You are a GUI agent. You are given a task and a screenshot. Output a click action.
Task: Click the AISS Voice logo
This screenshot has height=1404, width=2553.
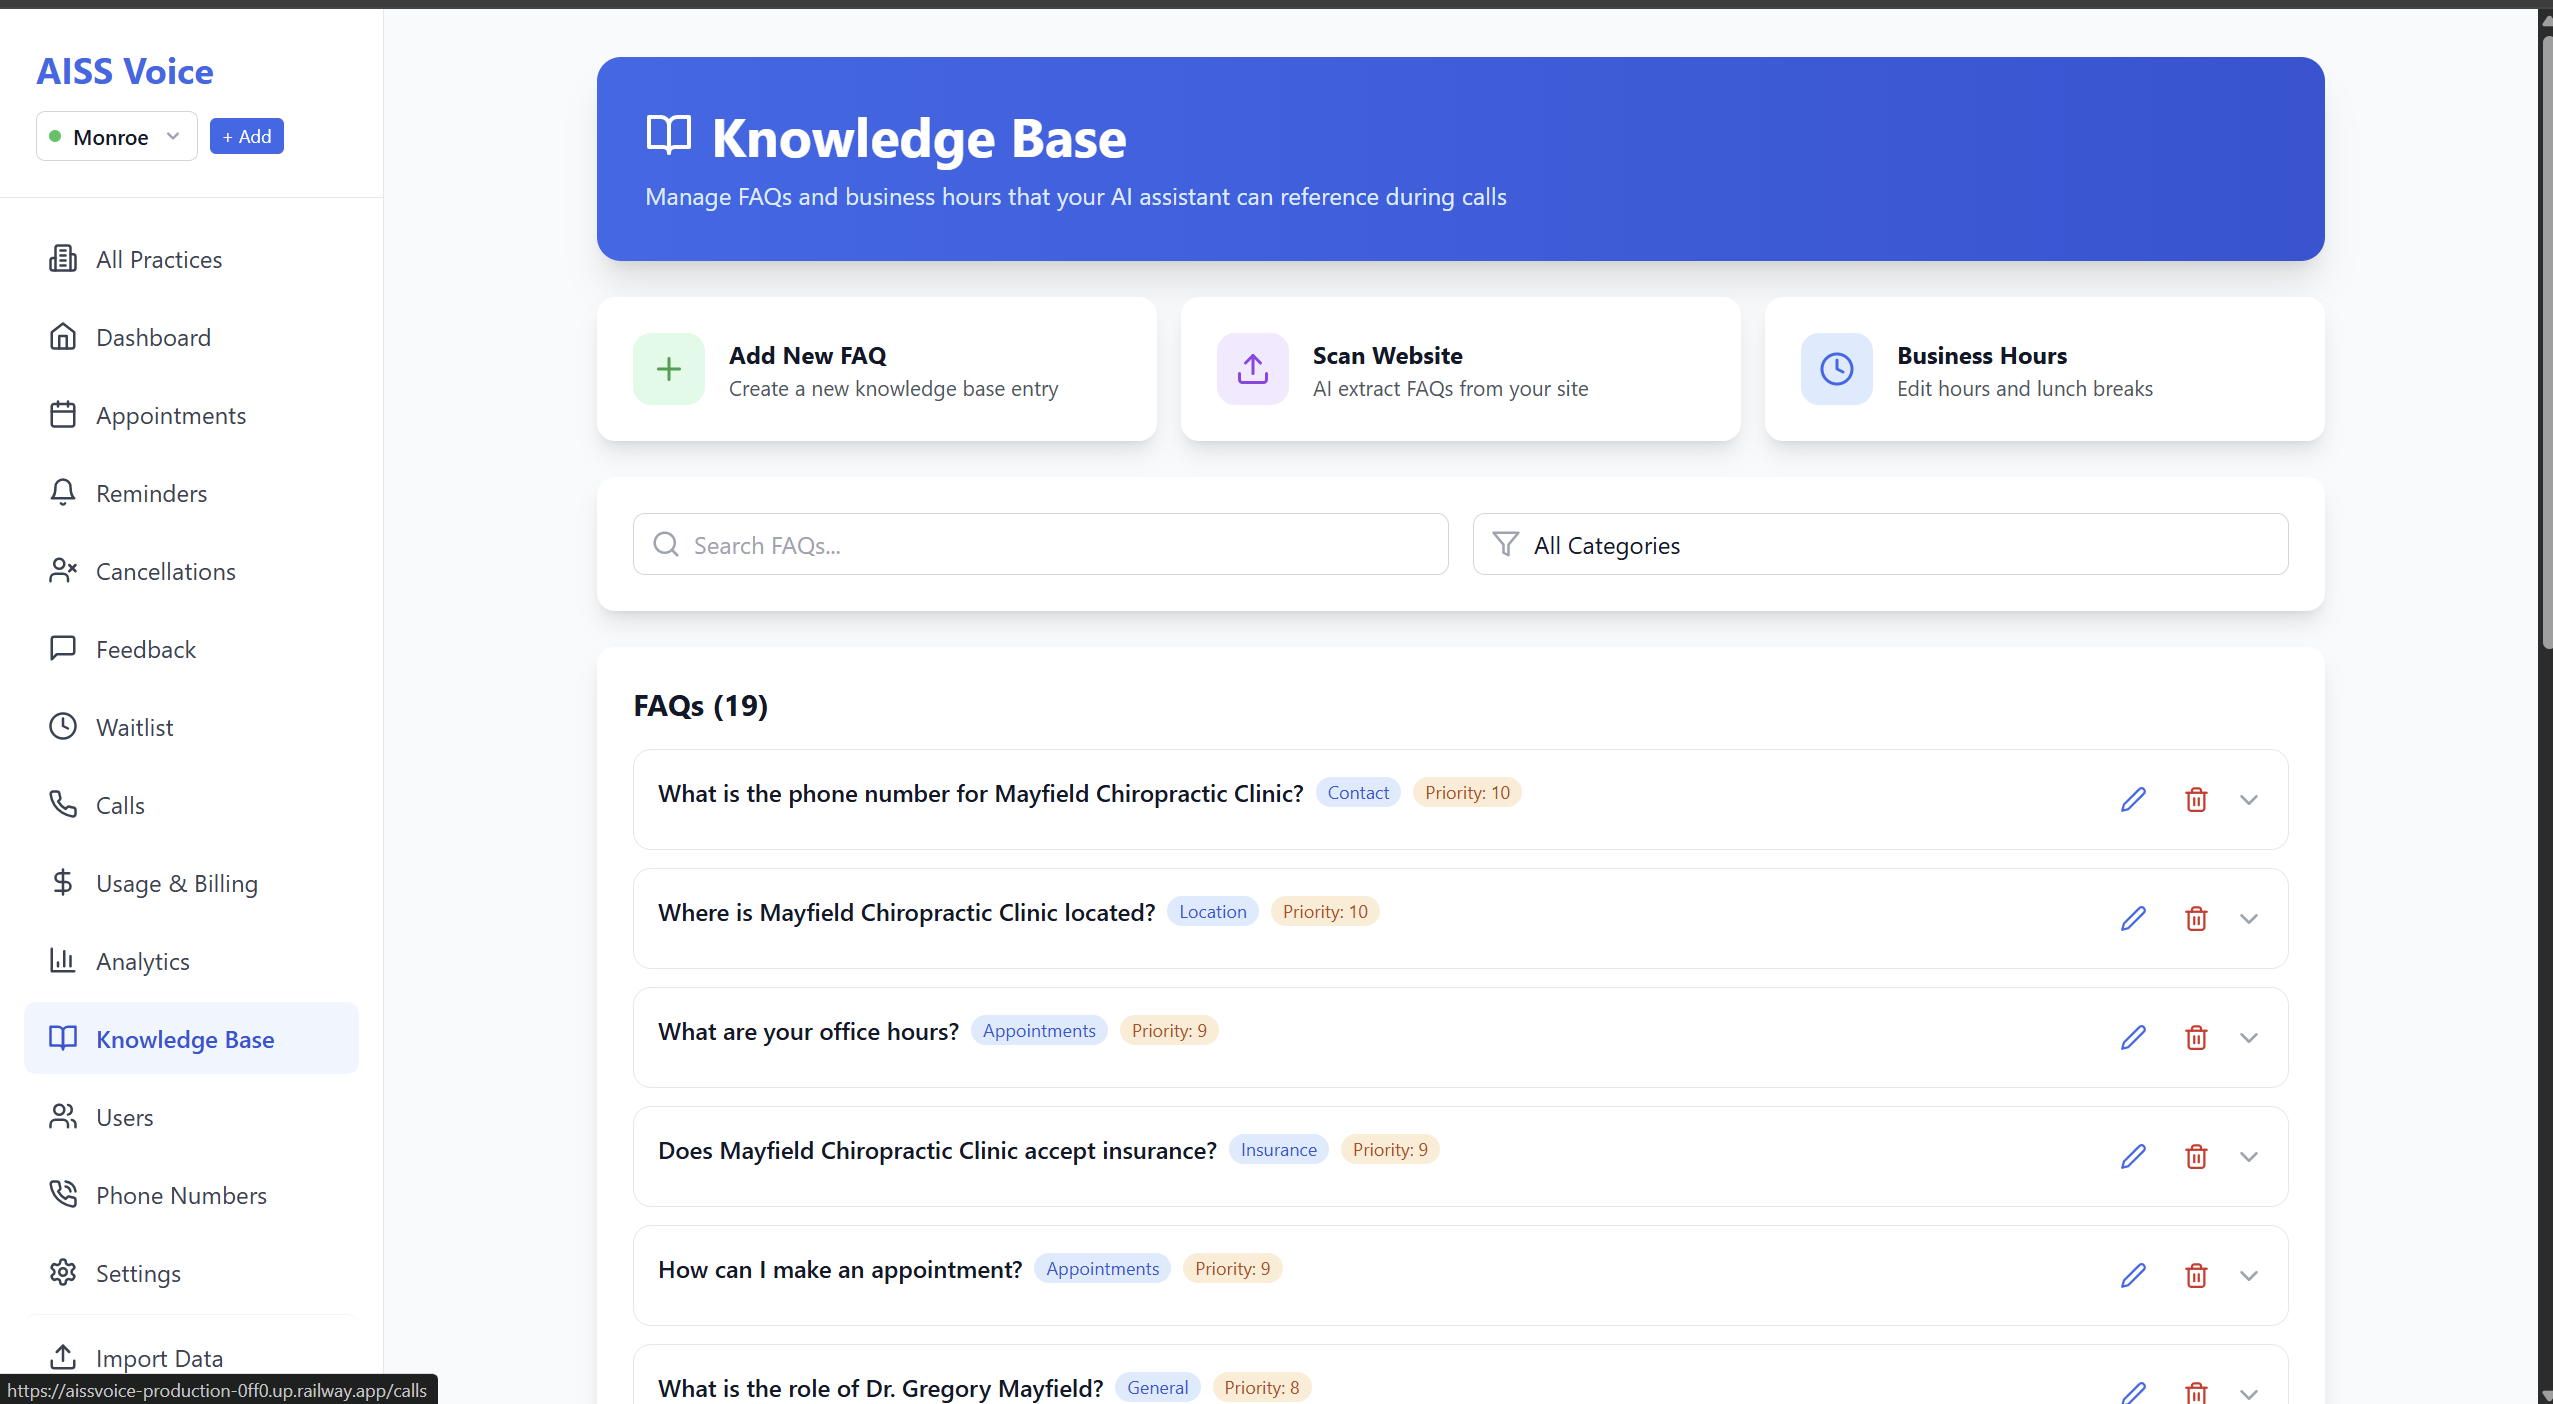(x=125, y=71)
